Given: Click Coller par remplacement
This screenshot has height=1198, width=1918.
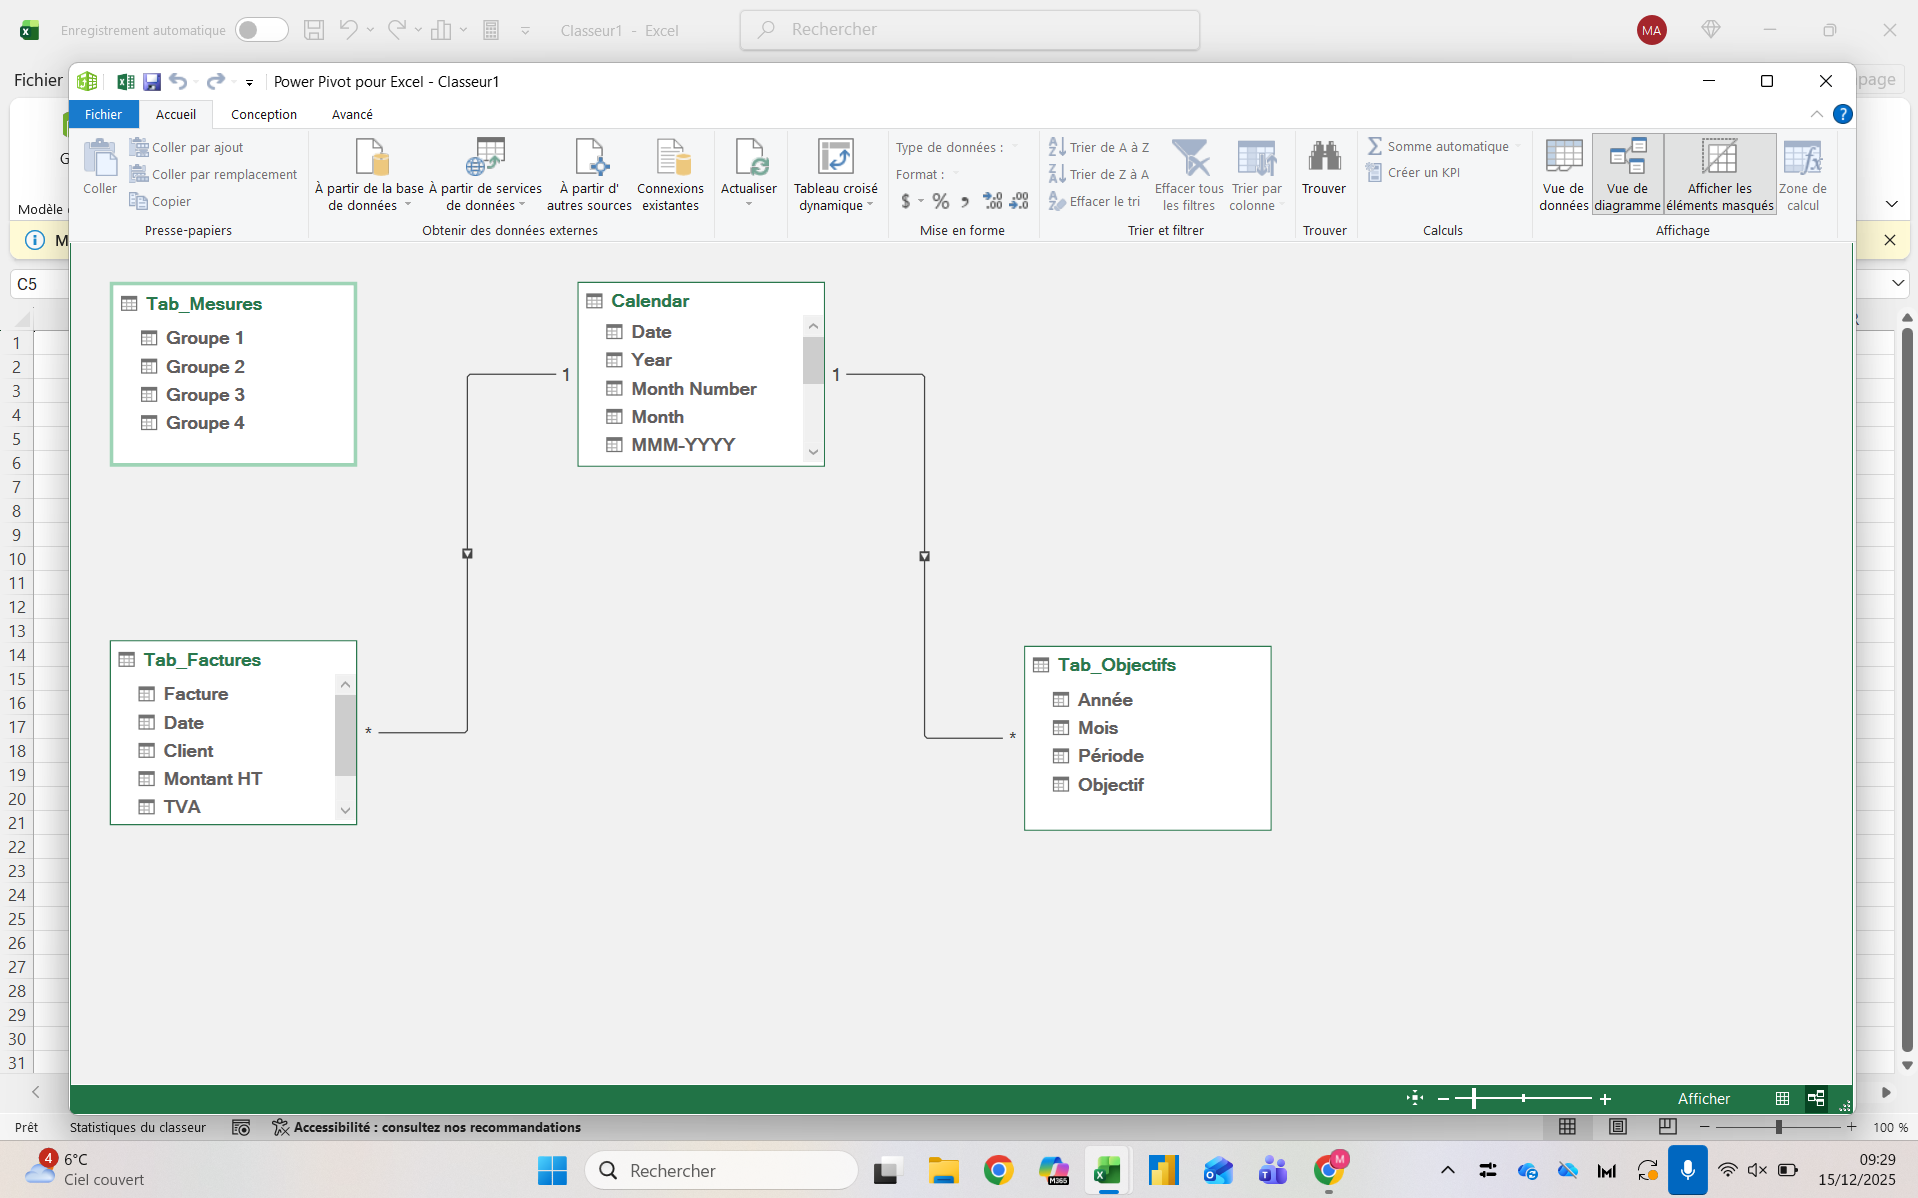Looking at the screenshot, I should [x=214, y=174].
